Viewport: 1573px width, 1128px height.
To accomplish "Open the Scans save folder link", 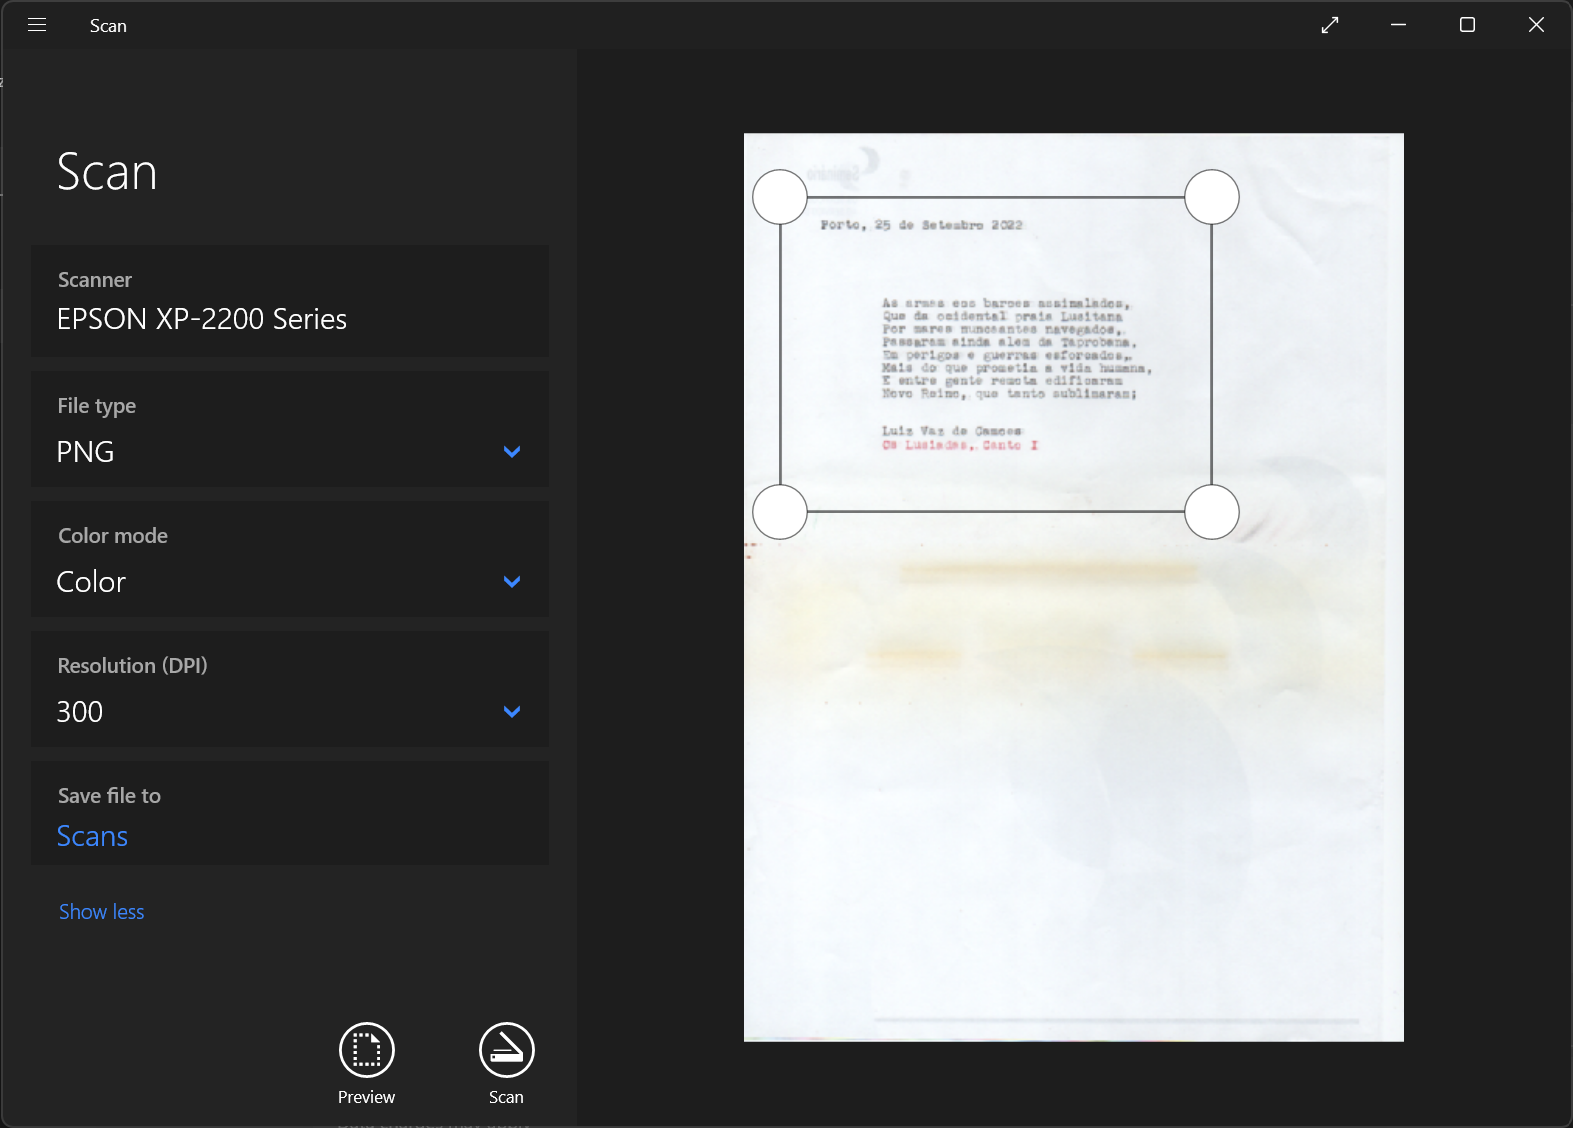I will 92,836.
